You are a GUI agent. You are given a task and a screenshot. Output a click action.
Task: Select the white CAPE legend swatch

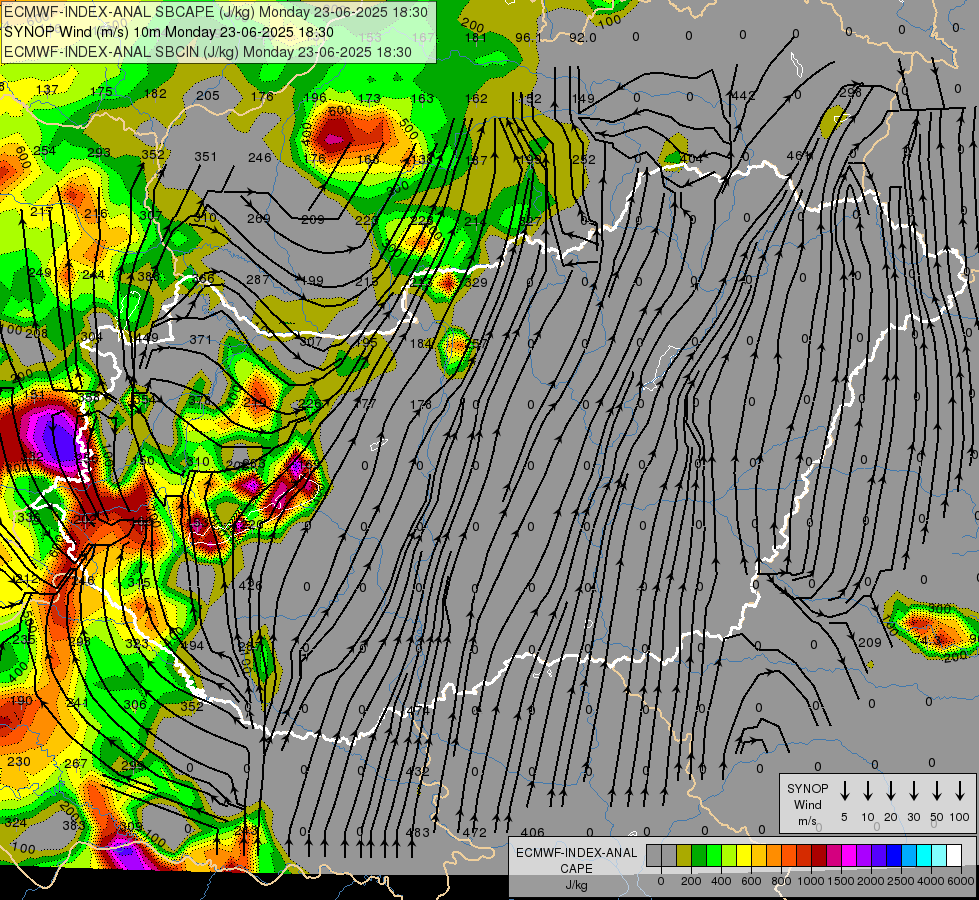point(953,855)
